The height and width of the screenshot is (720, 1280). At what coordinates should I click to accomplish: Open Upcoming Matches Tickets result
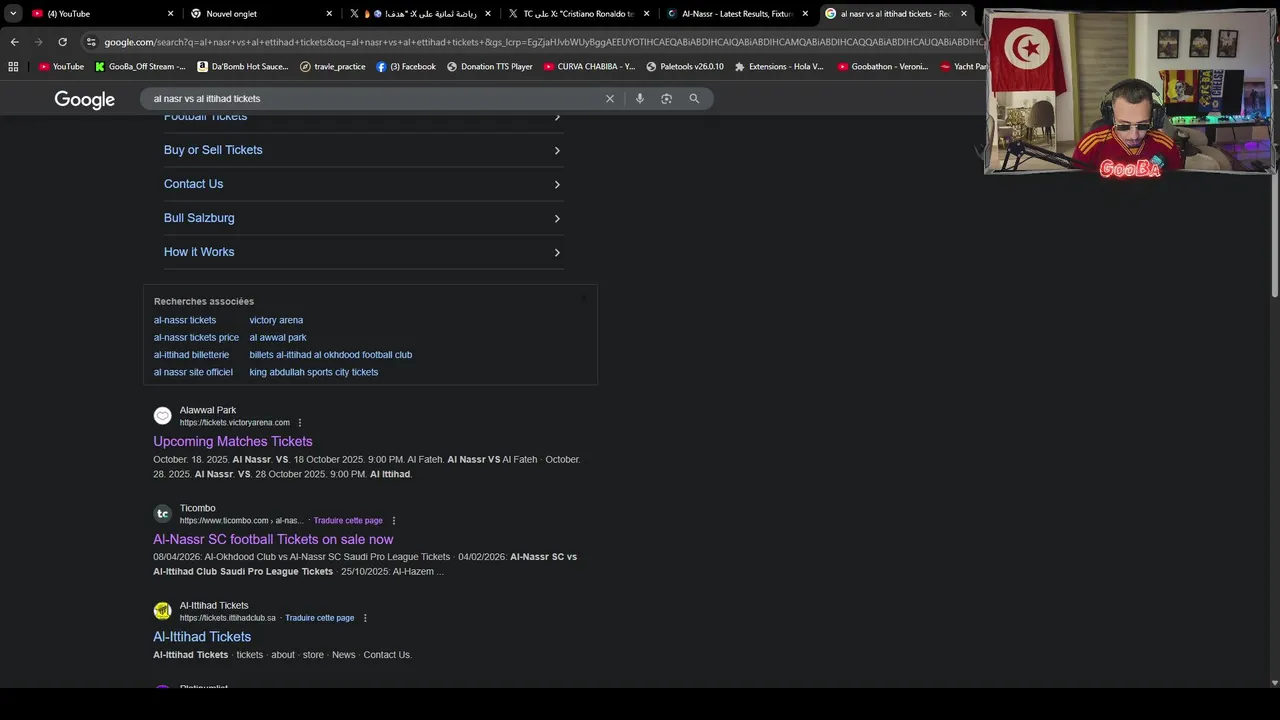pyautogui.click(x=233, y=441)
